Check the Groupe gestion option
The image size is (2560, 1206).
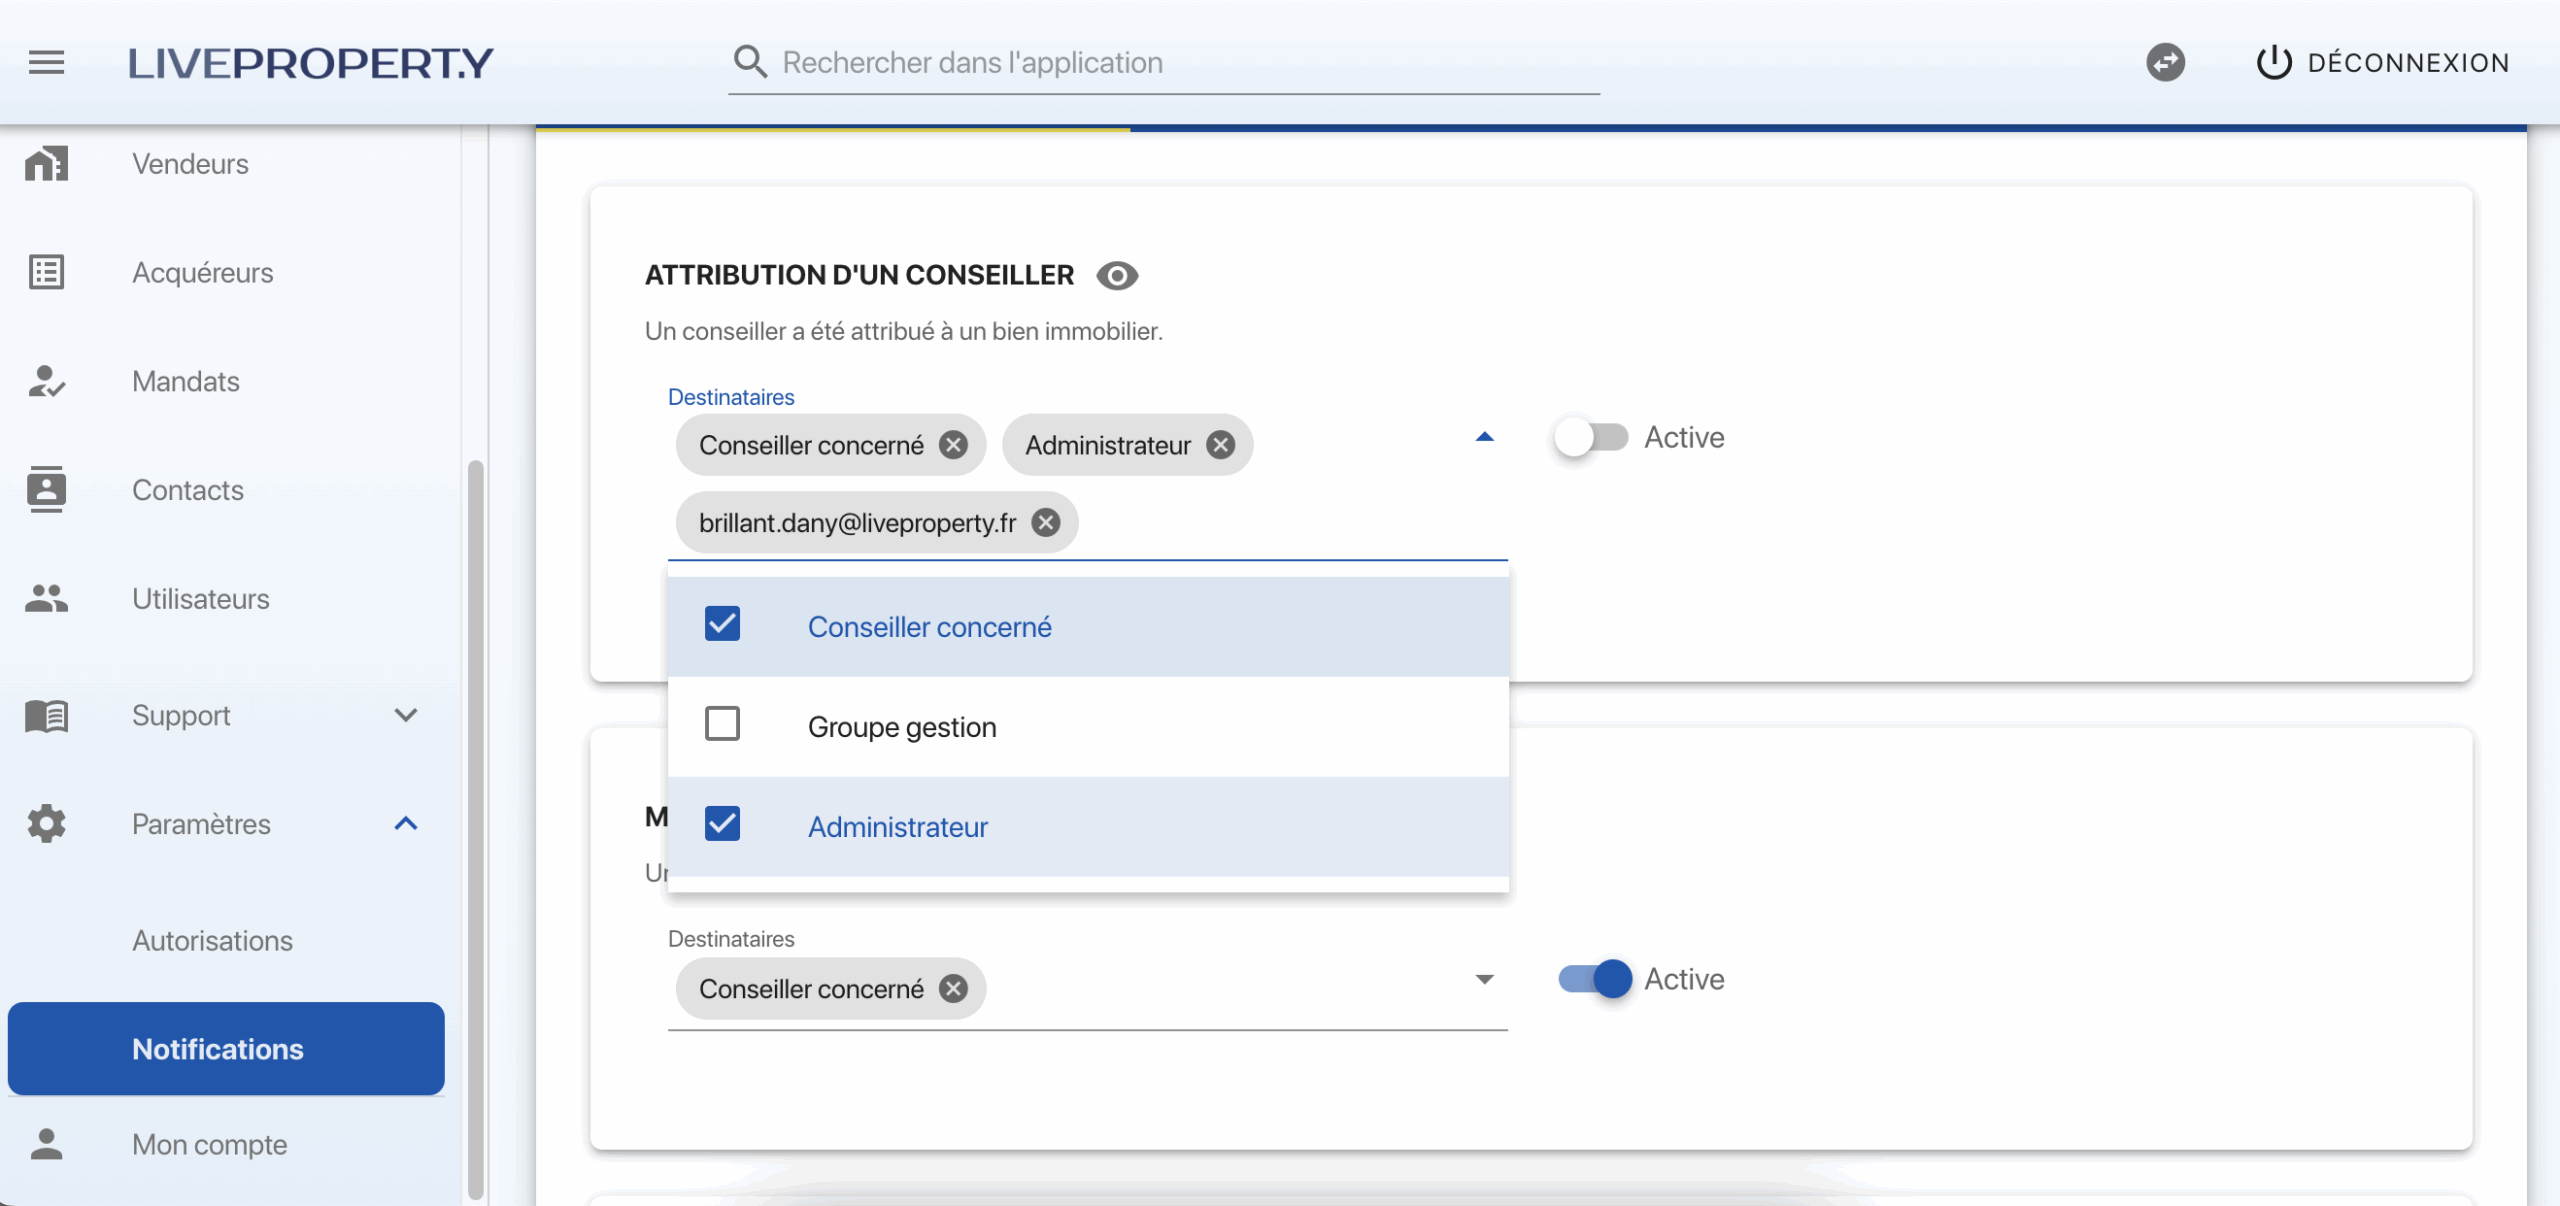722,724
